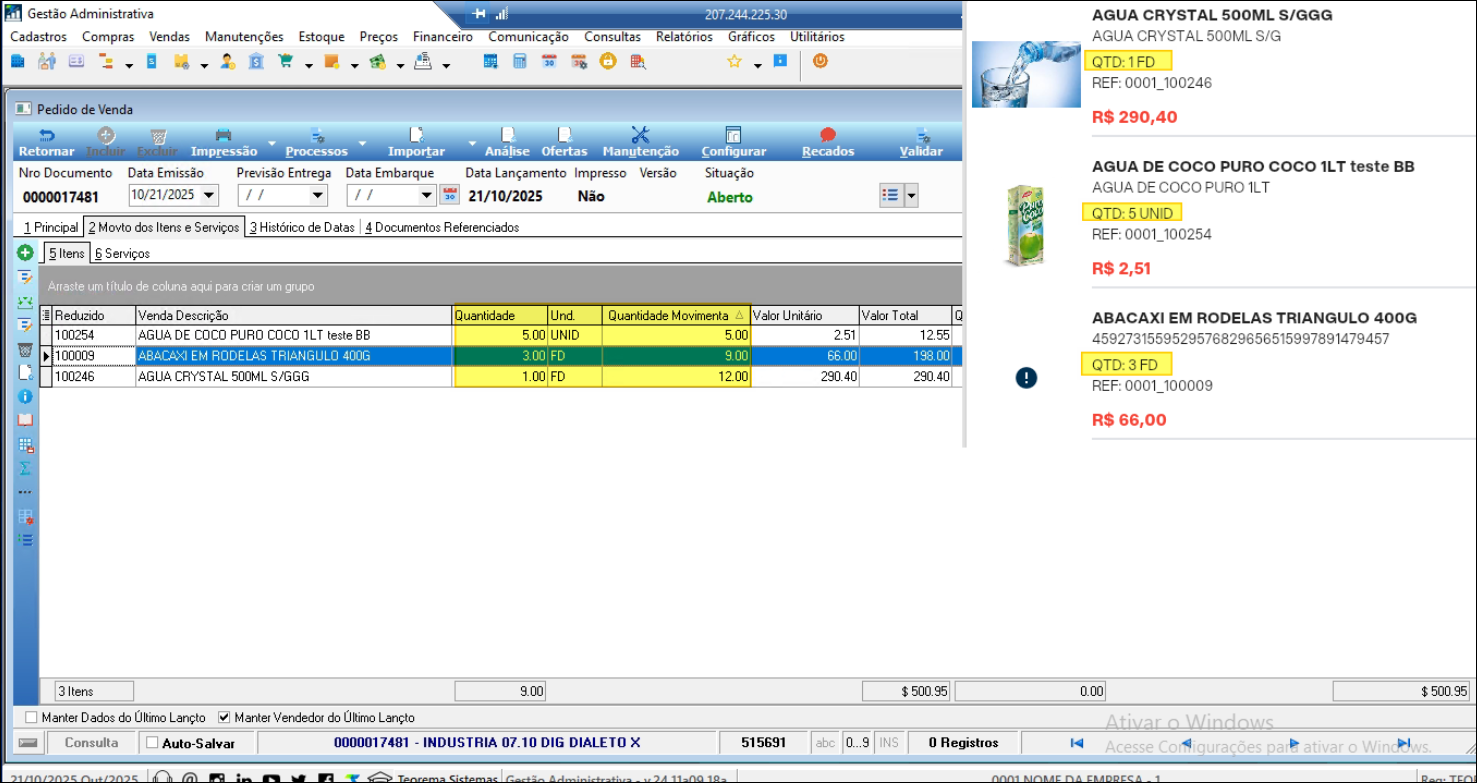Uncheck Manter Vendedor do Último Lançto

click(224, 718)
